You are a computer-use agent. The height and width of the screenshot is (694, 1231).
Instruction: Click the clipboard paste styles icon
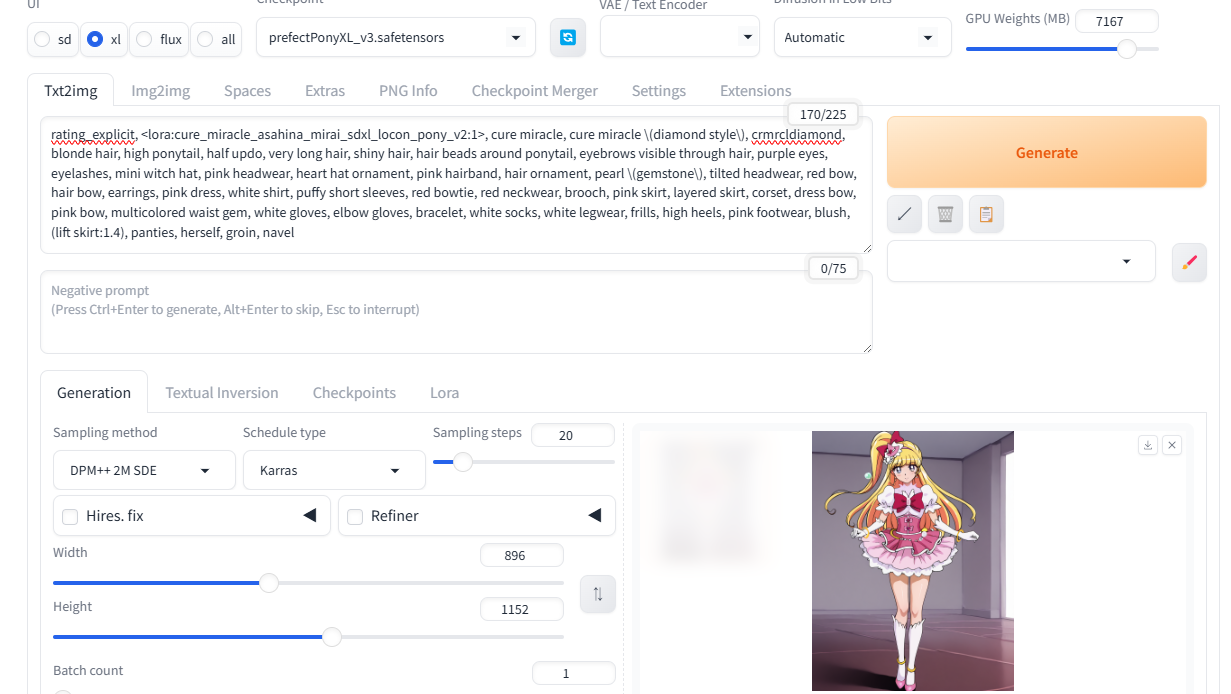pos(986,214)
